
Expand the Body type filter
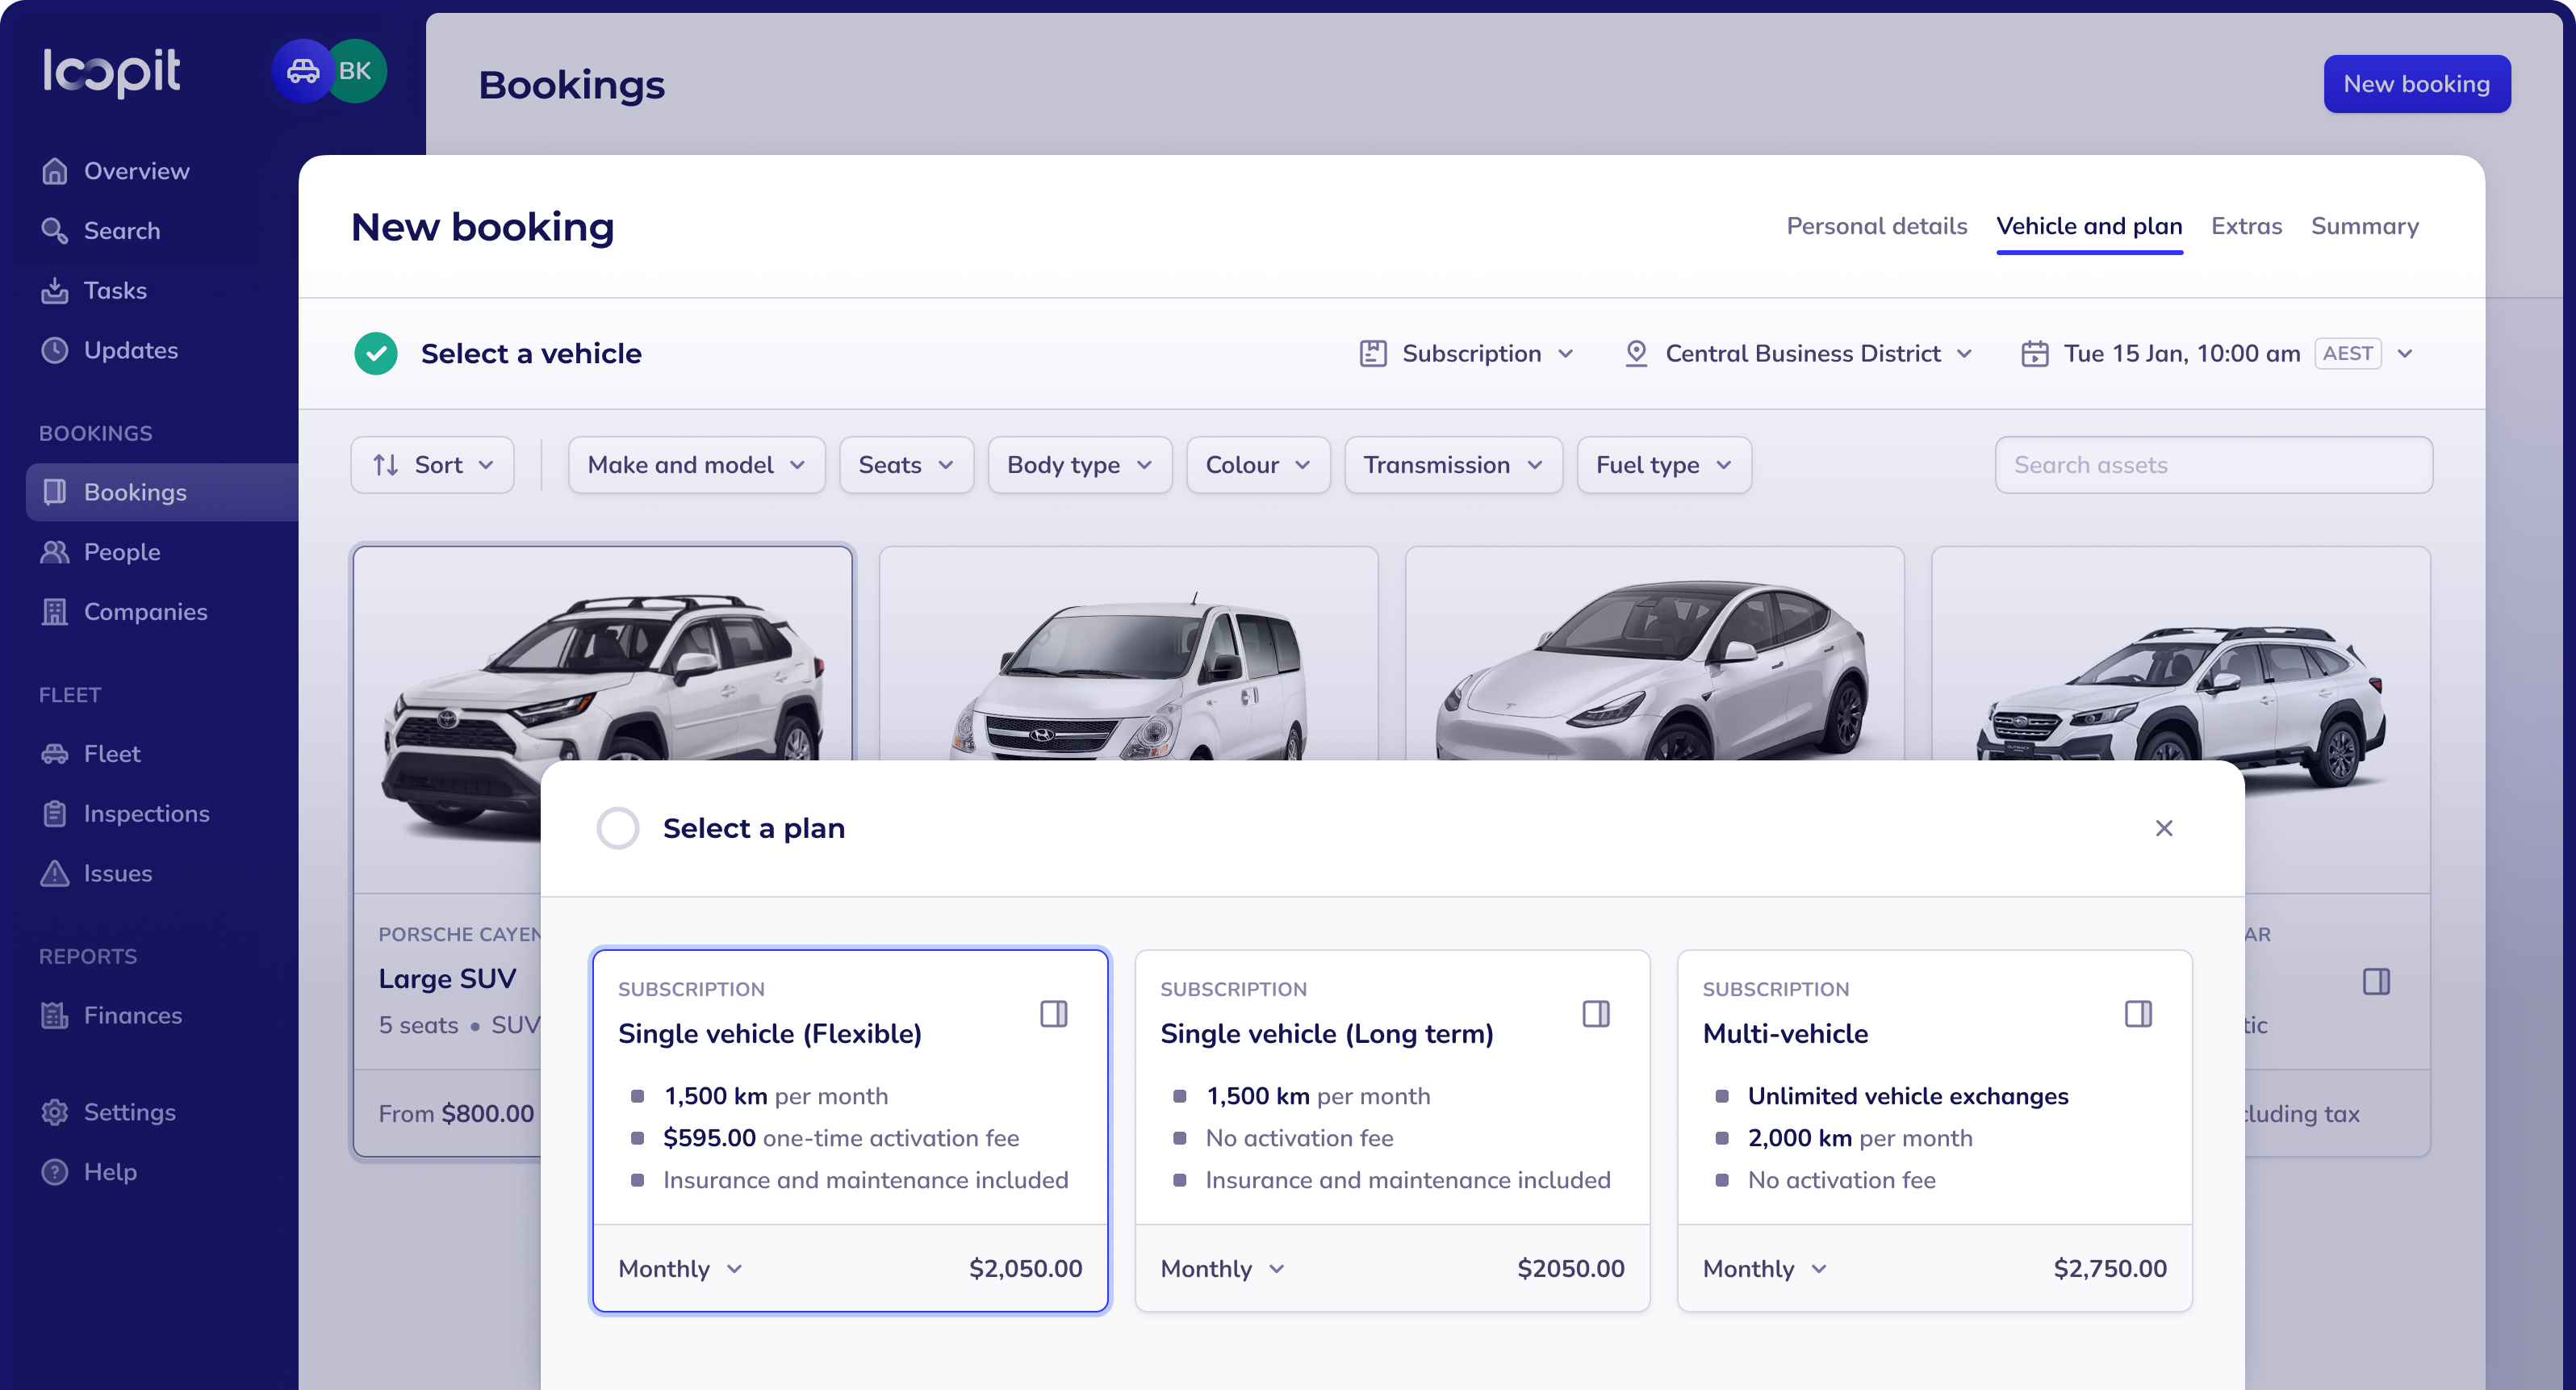[x=1079, y=465]
